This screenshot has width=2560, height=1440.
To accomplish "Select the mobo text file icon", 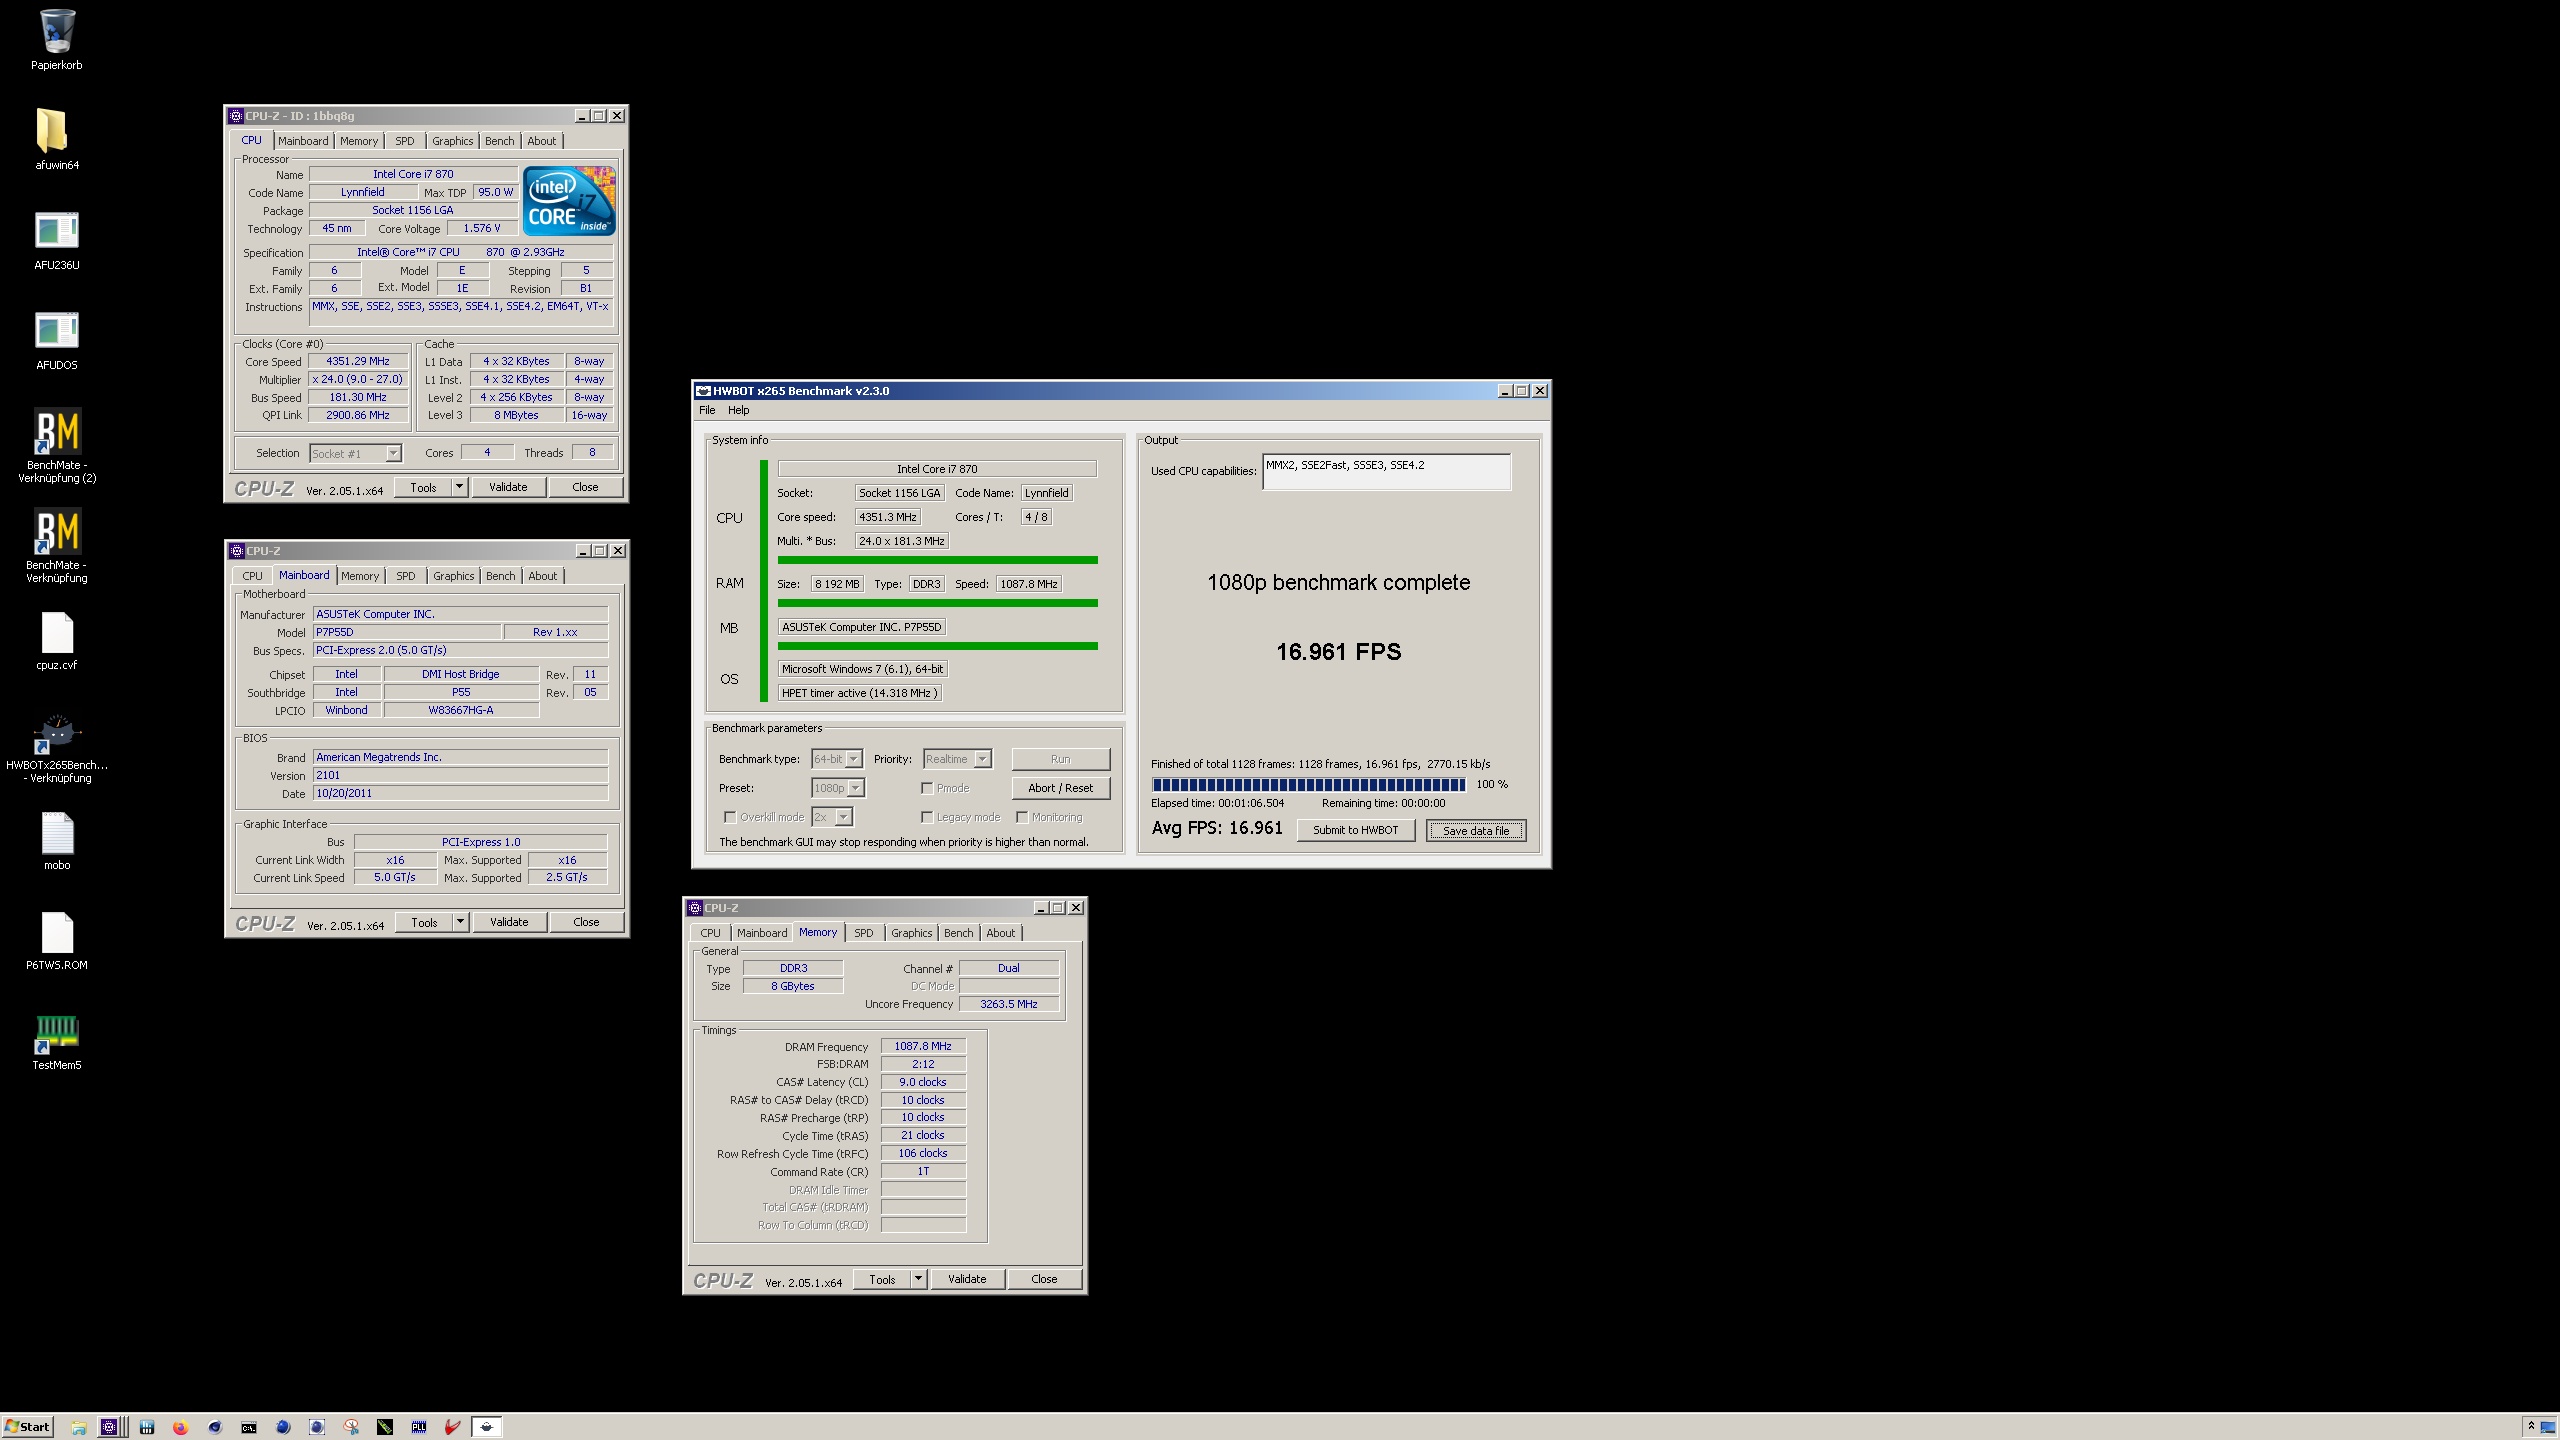I will coord(57,840).
